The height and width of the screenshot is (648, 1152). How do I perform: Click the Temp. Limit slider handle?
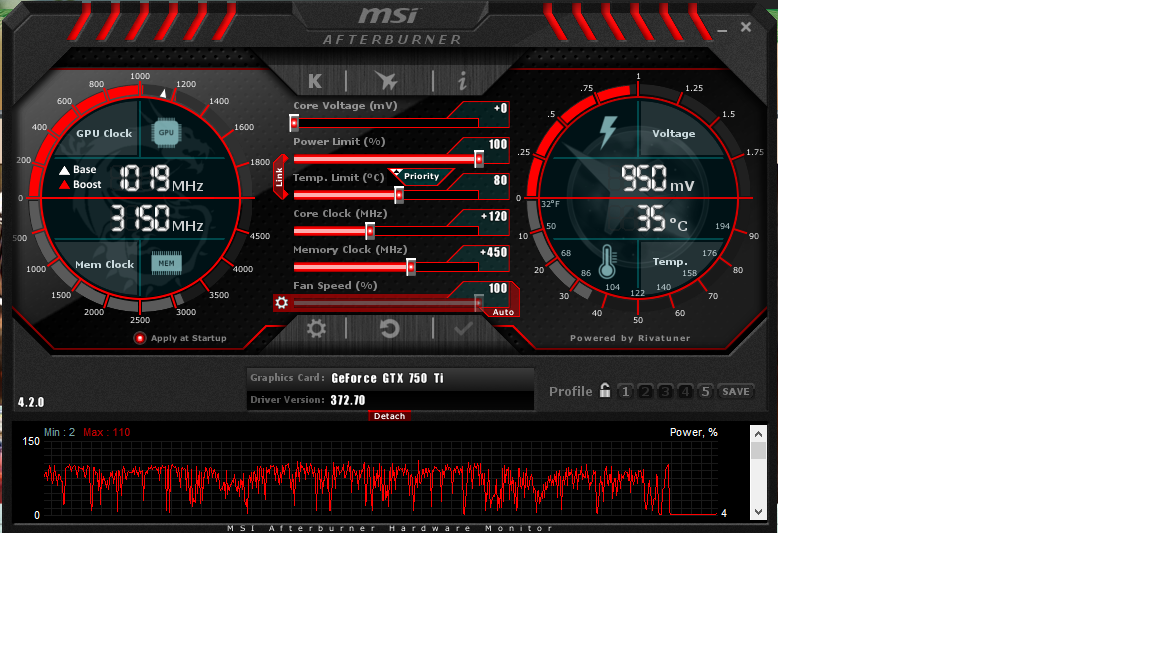coord(399,195)
